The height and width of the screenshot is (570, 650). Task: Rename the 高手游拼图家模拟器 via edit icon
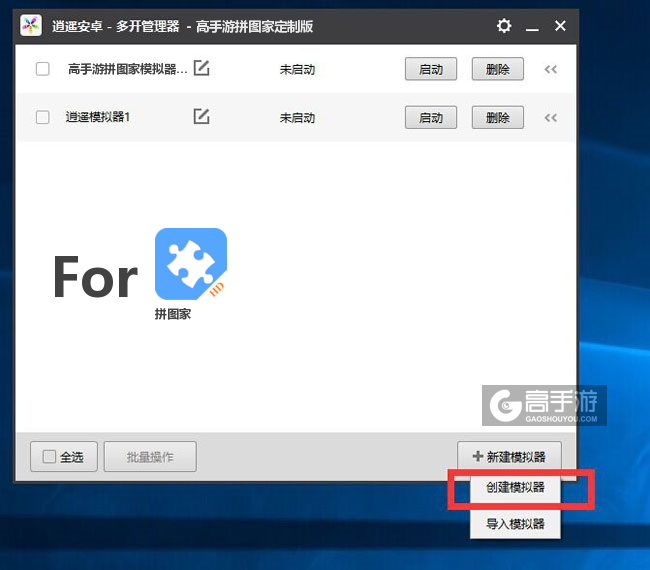pyautogui.click(x=201, y=69)
